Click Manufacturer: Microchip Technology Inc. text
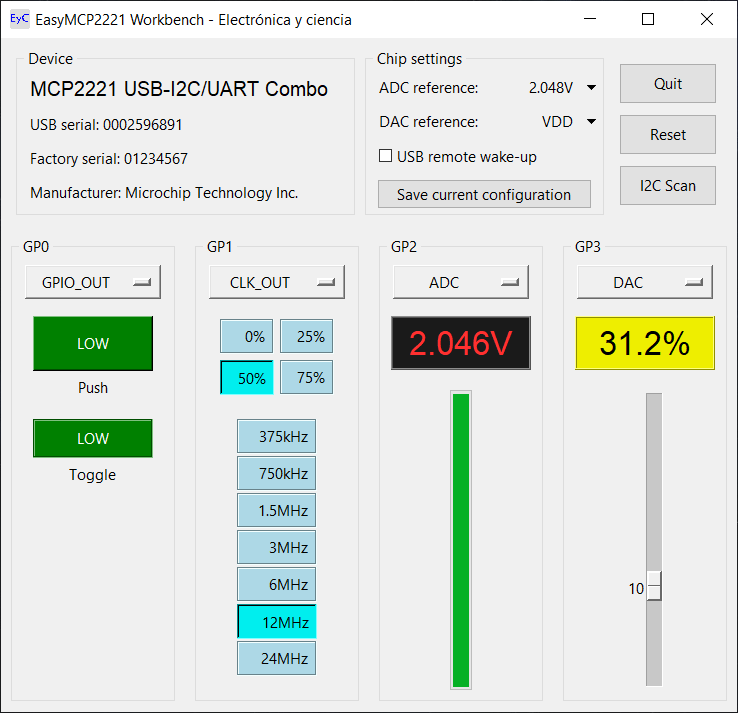738x713 pixels. coord(164,192)
